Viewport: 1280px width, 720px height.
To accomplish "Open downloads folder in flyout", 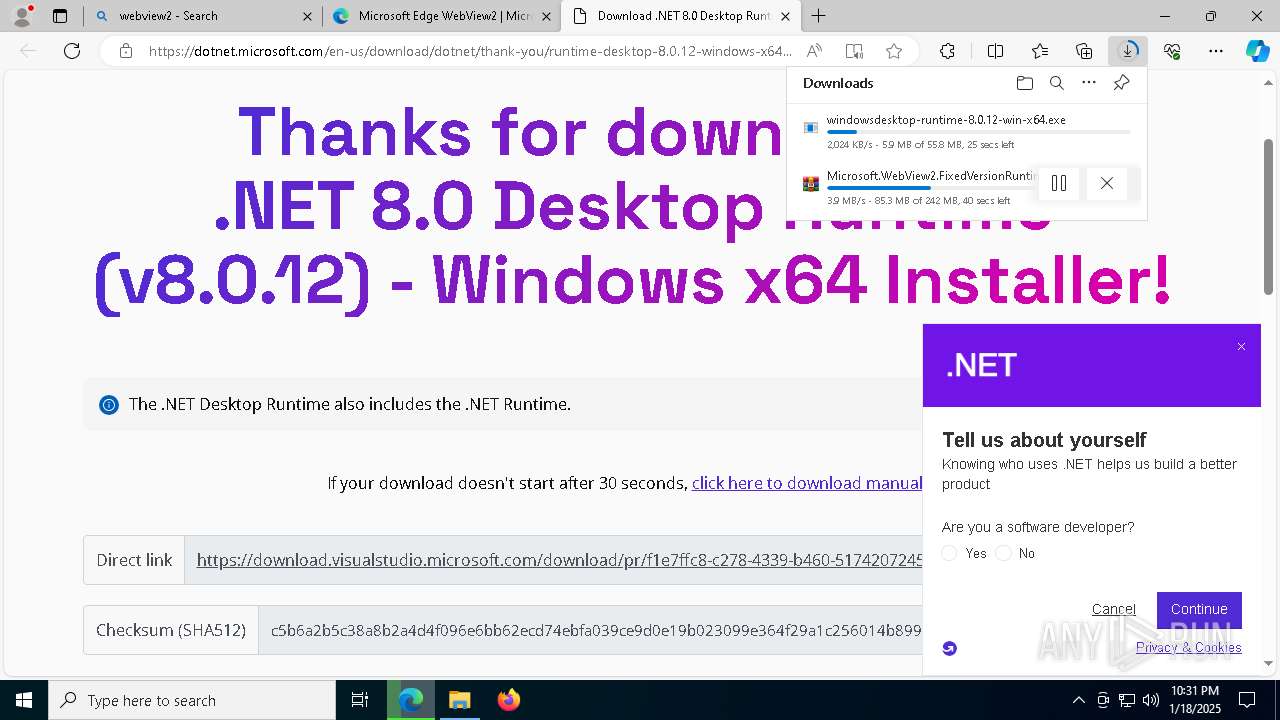I will click(1024, 83).
